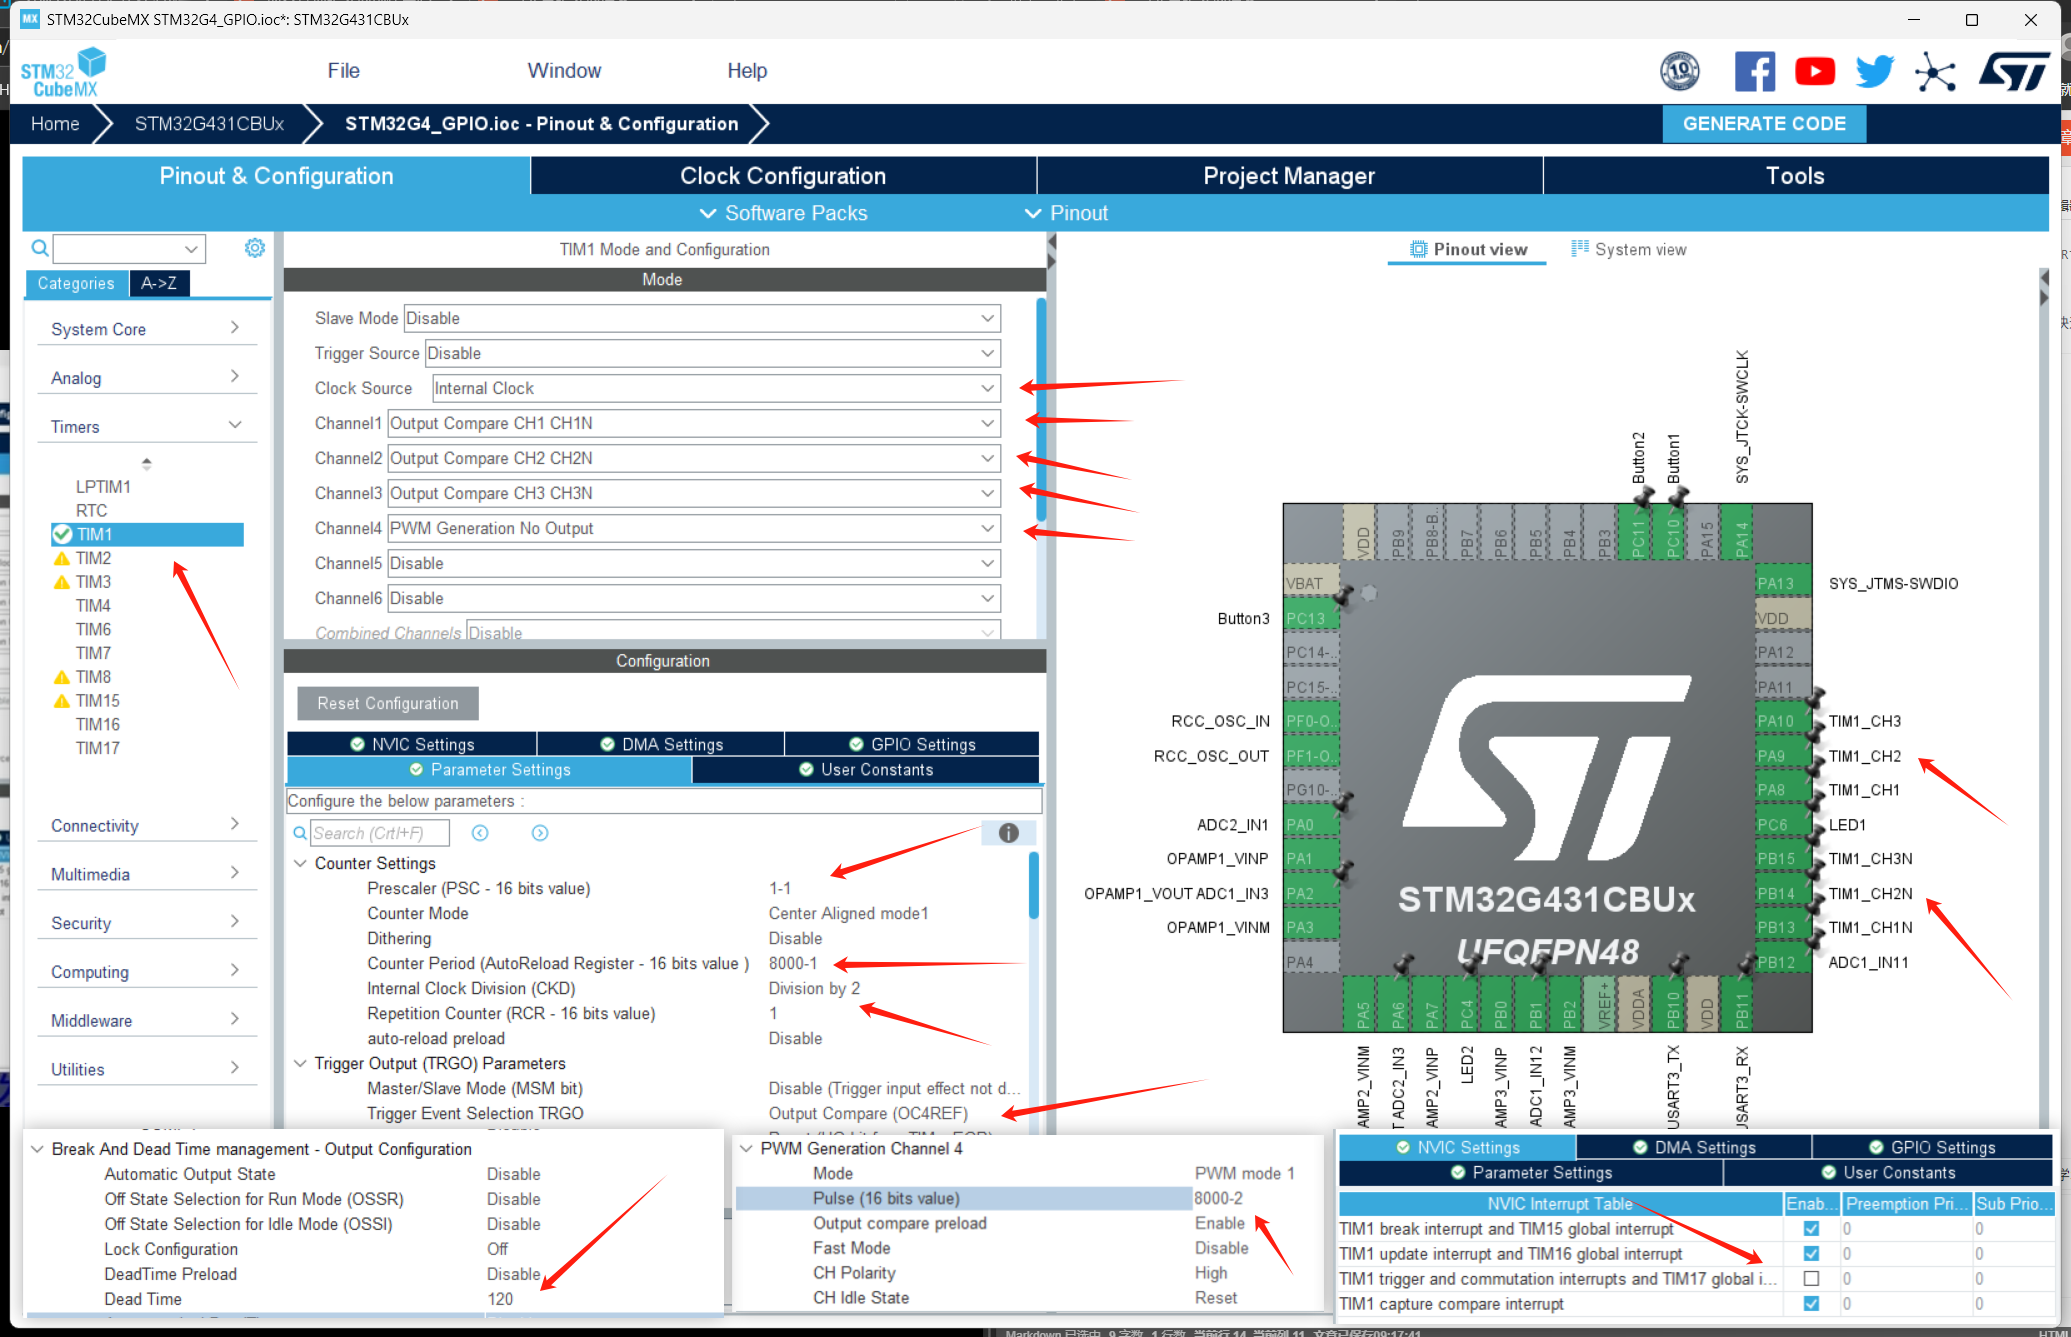Disable TIM1 break interrupt checkbox
The width and height of the screenshot is (2071, 1337).
[1811, 1229]
